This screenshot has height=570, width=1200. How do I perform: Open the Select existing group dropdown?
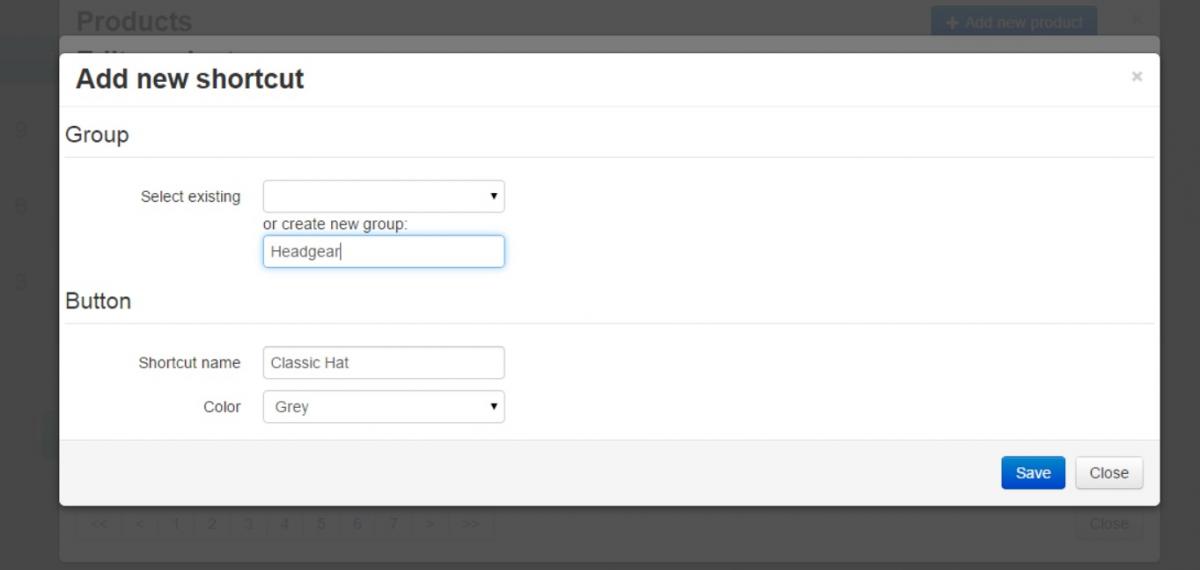pyautogui.click(x=384, y=196)
